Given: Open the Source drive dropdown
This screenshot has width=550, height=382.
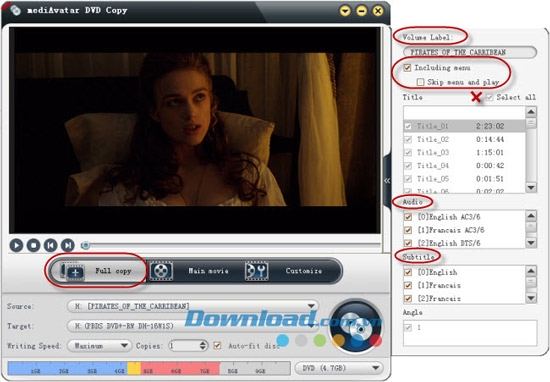Looking at the screenshot, I should coord(311,306).
